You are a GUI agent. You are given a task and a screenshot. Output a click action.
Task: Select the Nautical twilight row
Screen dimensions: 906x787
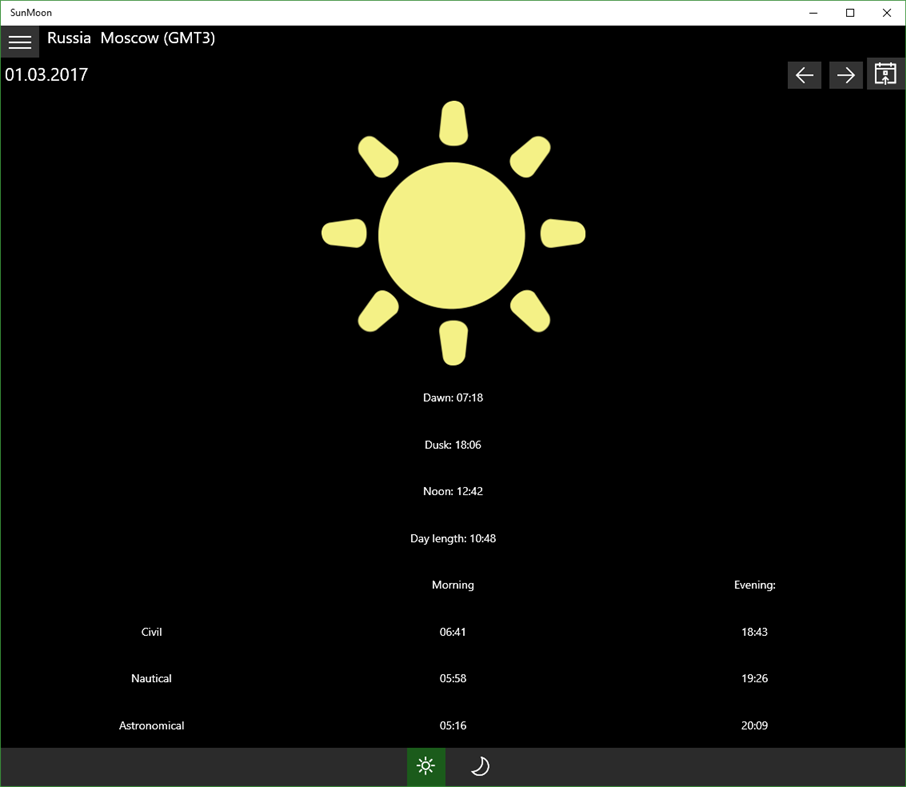tap(151, 678)
